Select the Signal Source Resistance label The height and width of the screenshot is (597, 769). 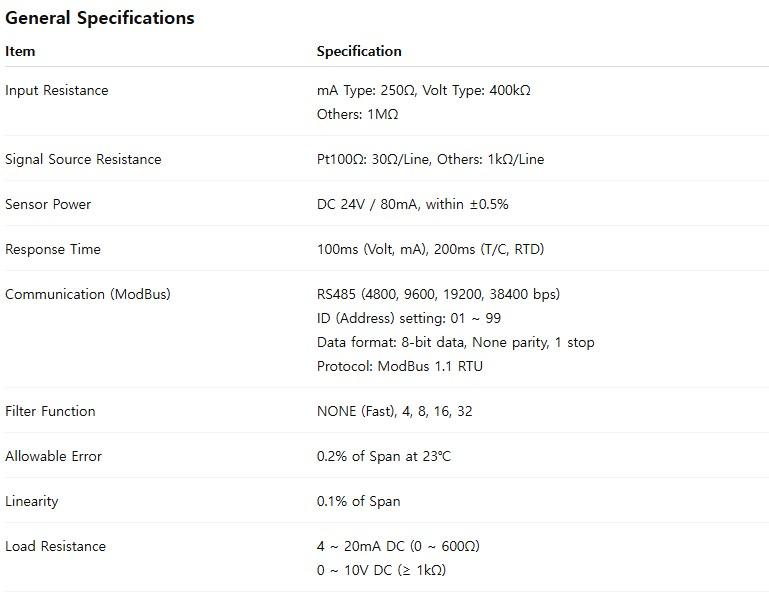83,159
